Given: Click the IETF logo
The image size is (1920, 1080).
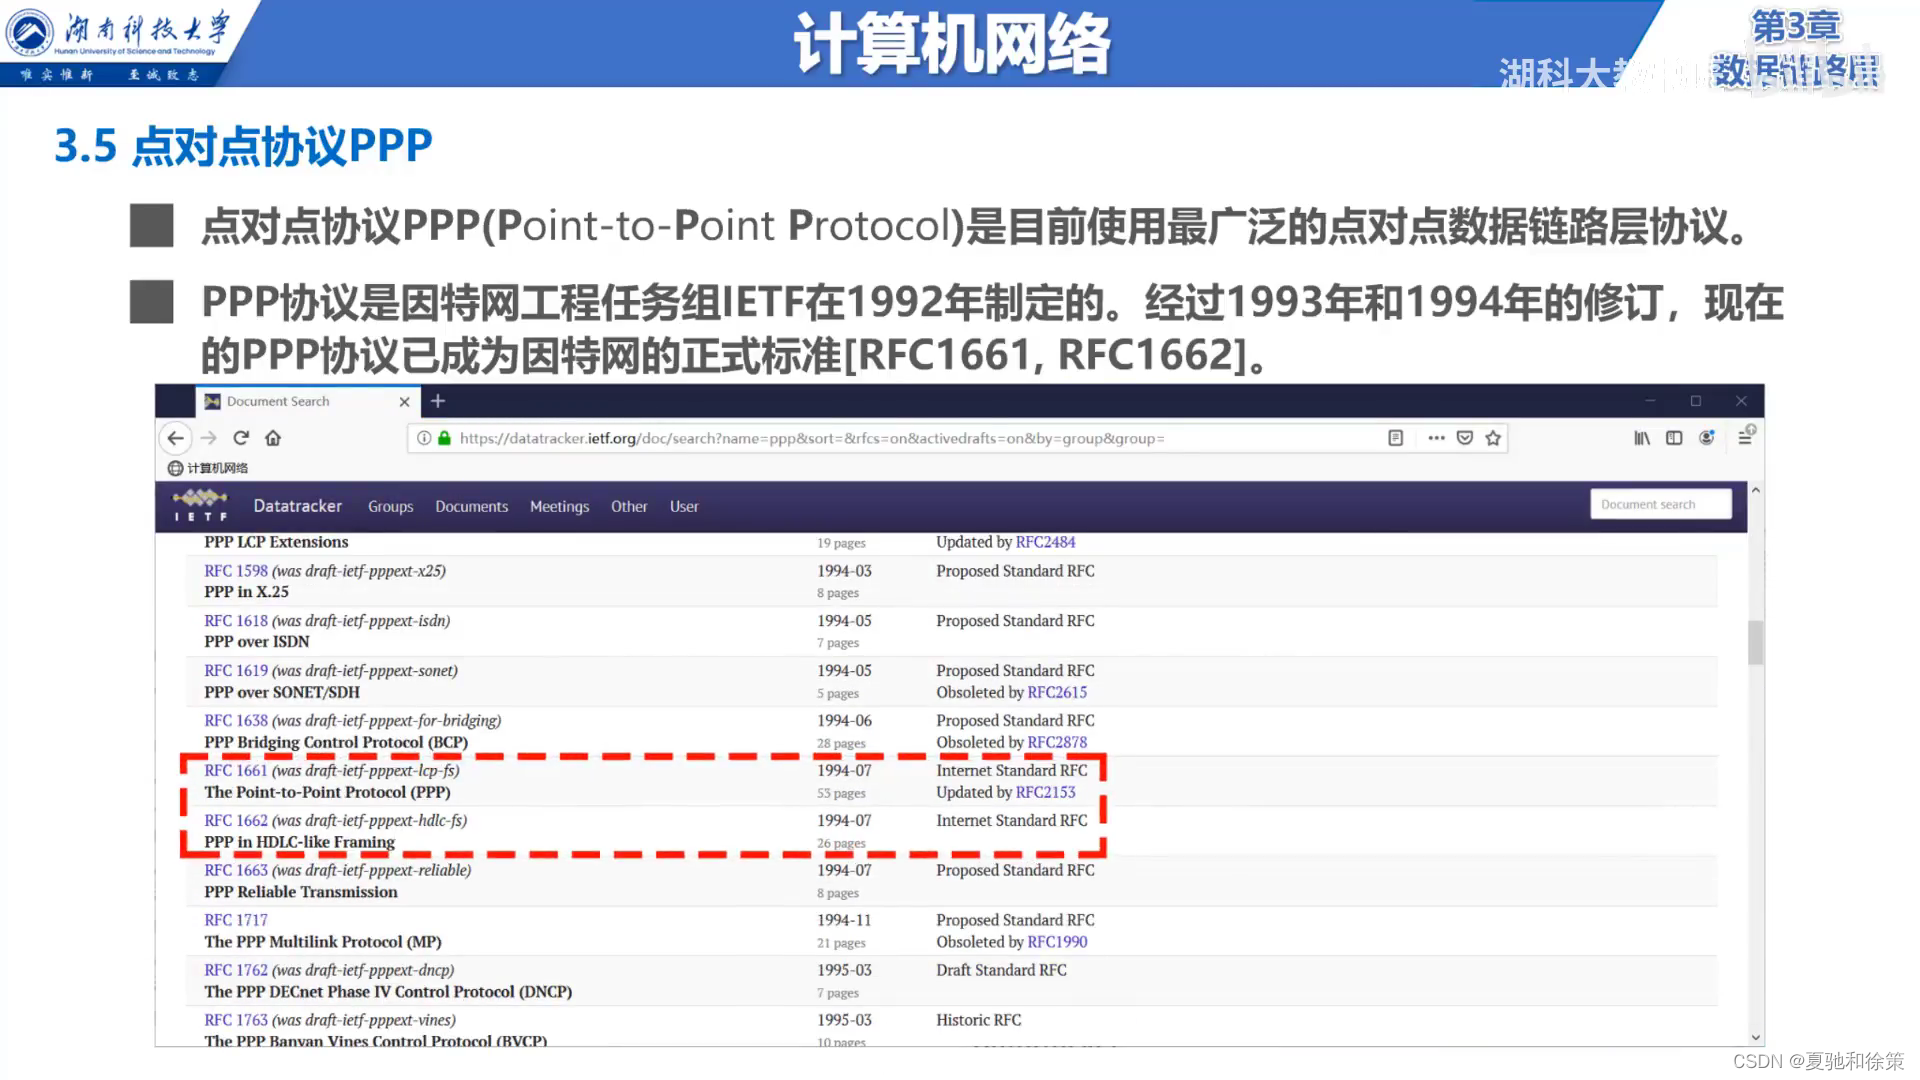Looking at the screenshot, I should click(200, 505).
